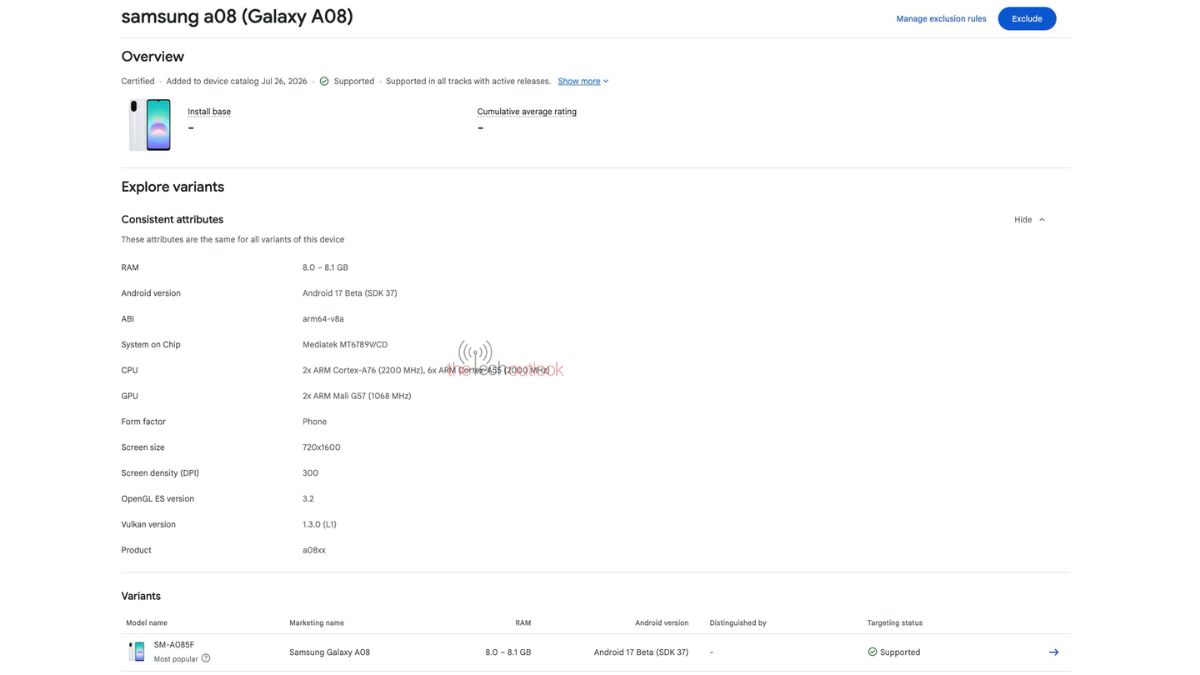Click the RAM column header in Variants

(523, 623)
